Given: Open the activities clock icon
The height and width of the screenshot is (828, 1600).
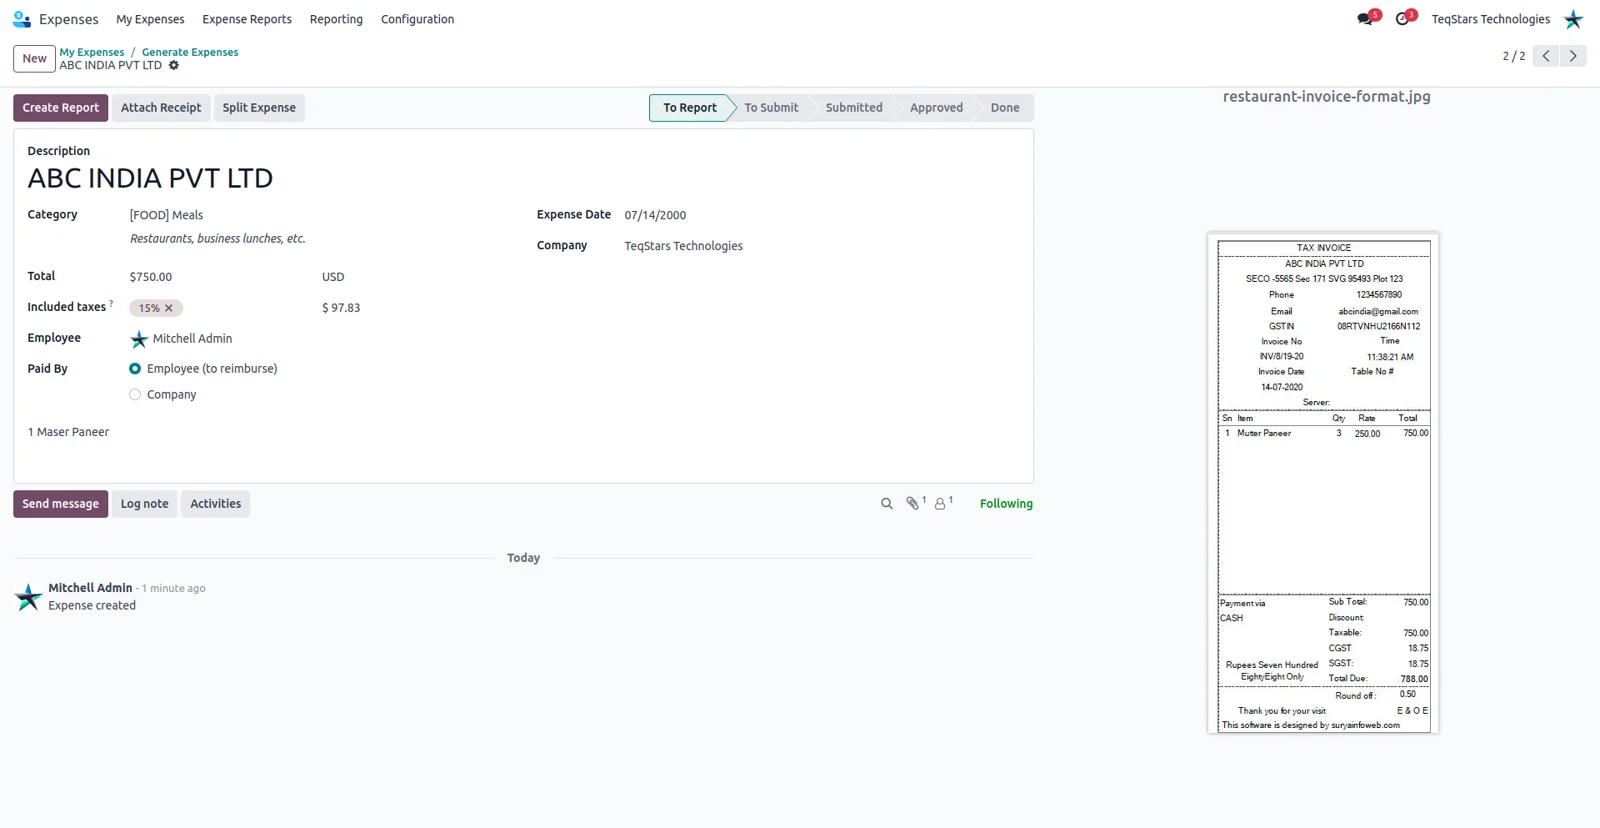Looking at the screenshot, I should coord(1402,19).
